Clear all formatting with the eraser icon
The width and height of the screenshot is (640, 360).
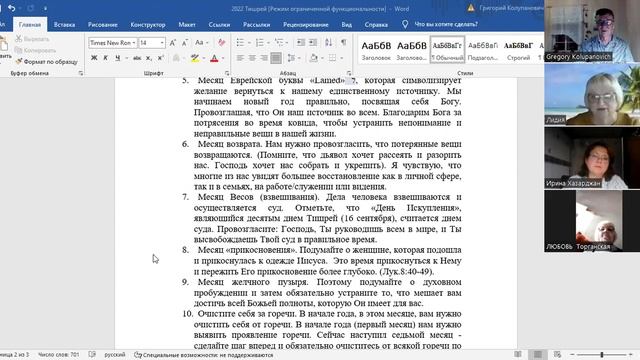(x=222, y=42)
